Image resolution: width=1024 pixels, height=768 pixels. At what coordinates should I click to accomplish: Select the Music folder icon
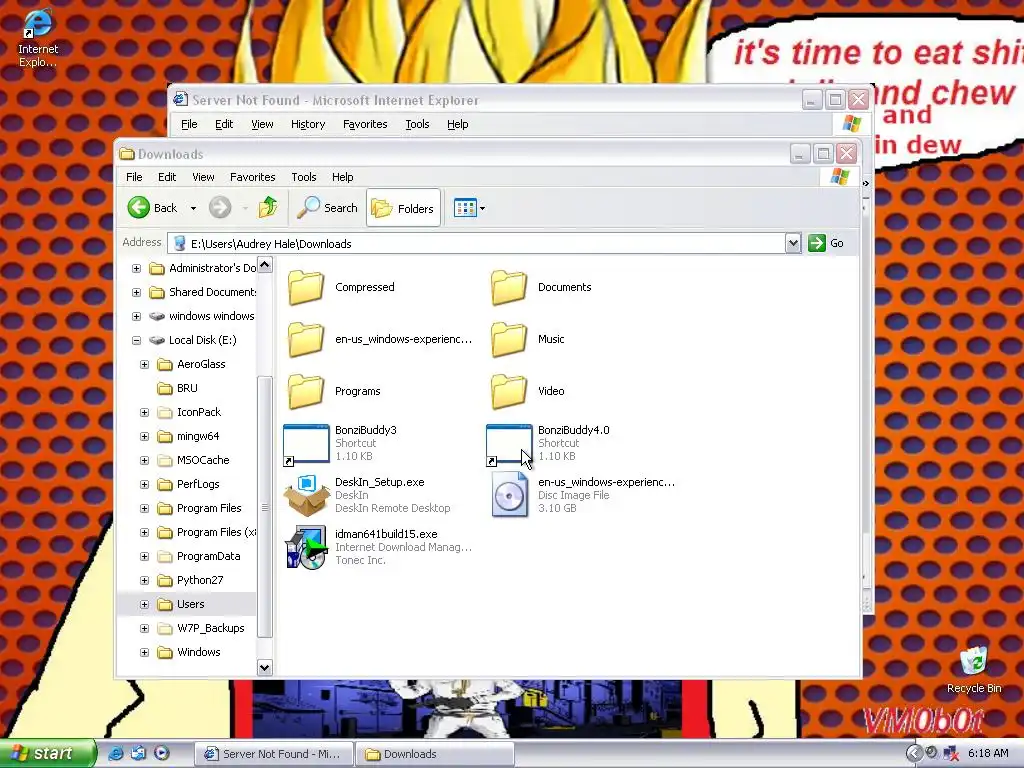(x=509, y=339)
